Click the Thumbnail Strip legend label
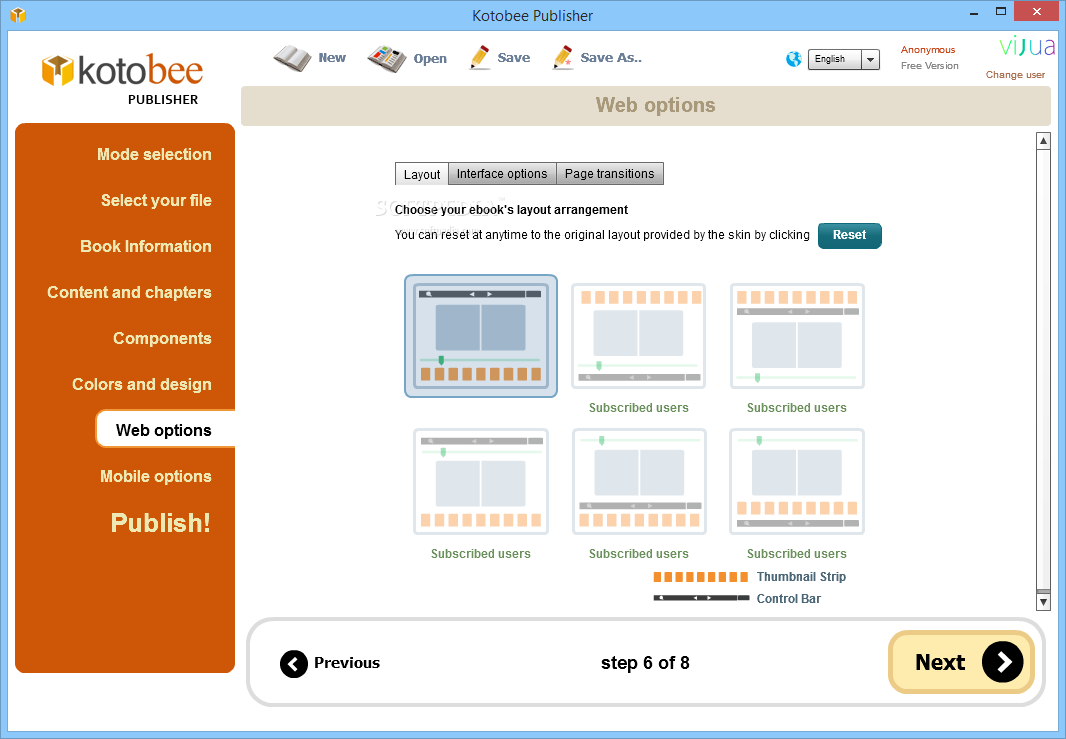Screen dimensions: 1066x739 [801, 577]
